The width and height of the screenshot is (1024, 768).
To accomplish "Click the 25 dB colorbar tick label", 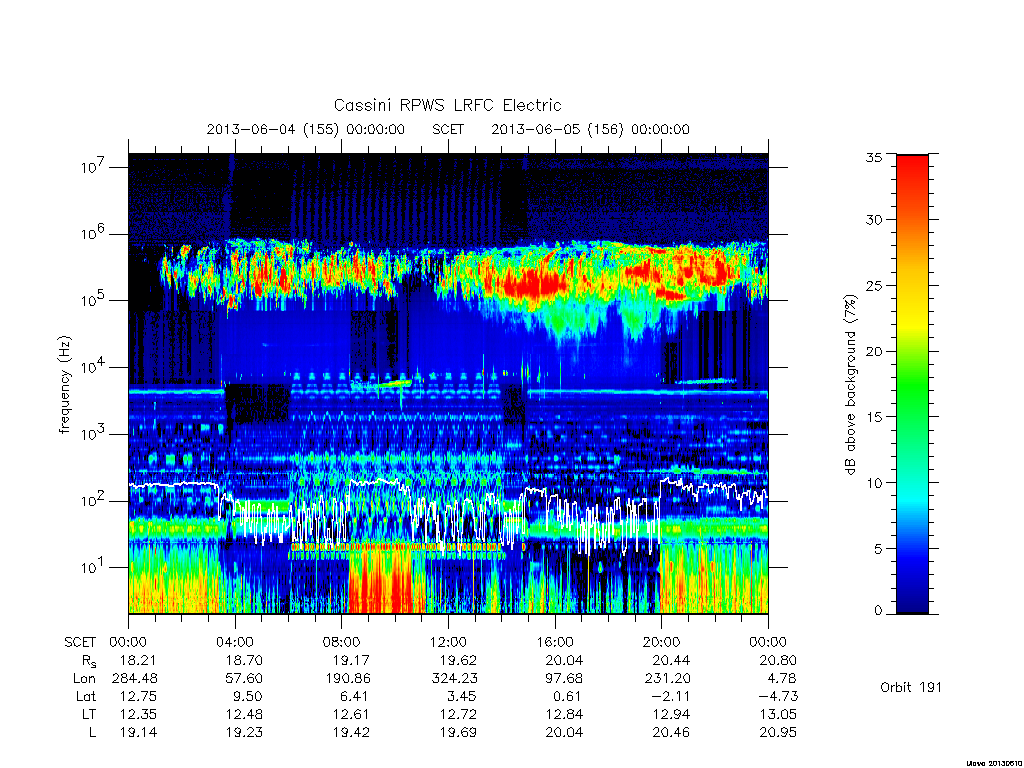I will coord(874,285).
